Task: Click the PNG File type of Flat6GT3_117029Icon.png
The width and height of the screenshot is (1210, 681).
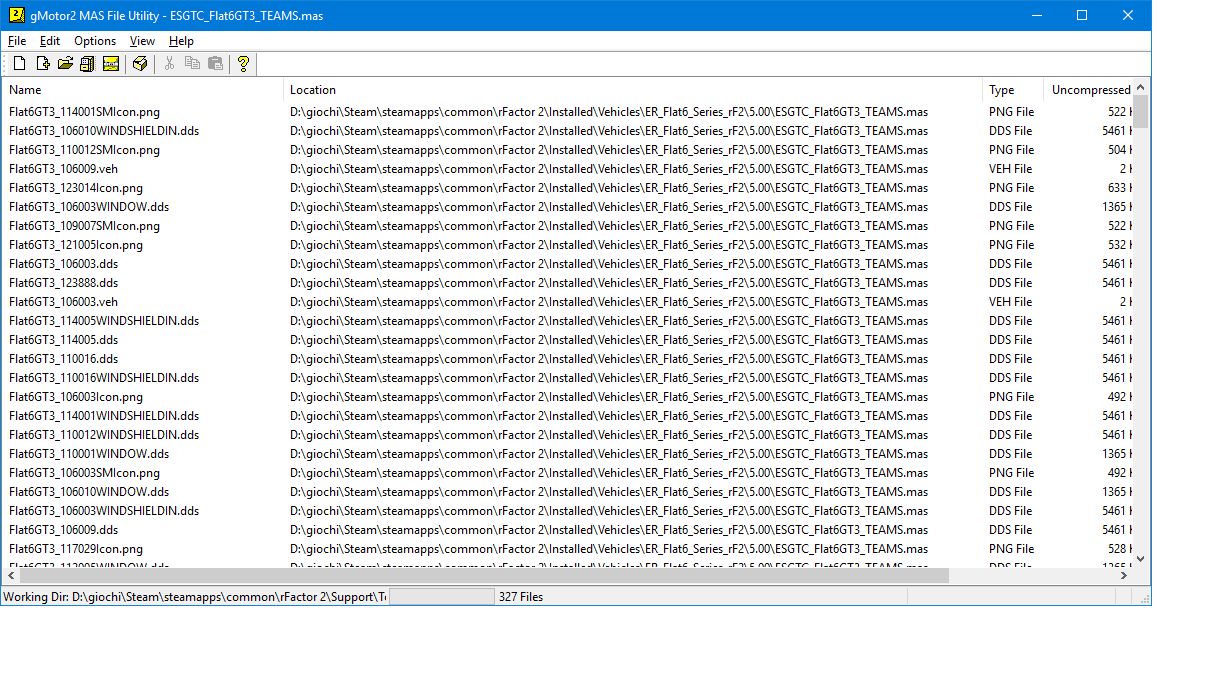Action: click(x=1011, y=549)
